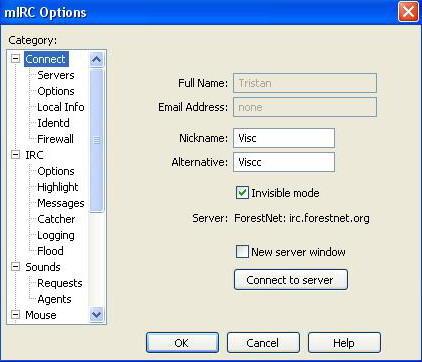Screen dimensions: 422x362
Task: Click the category list scrollbar thumb
Action: (96, 140)
